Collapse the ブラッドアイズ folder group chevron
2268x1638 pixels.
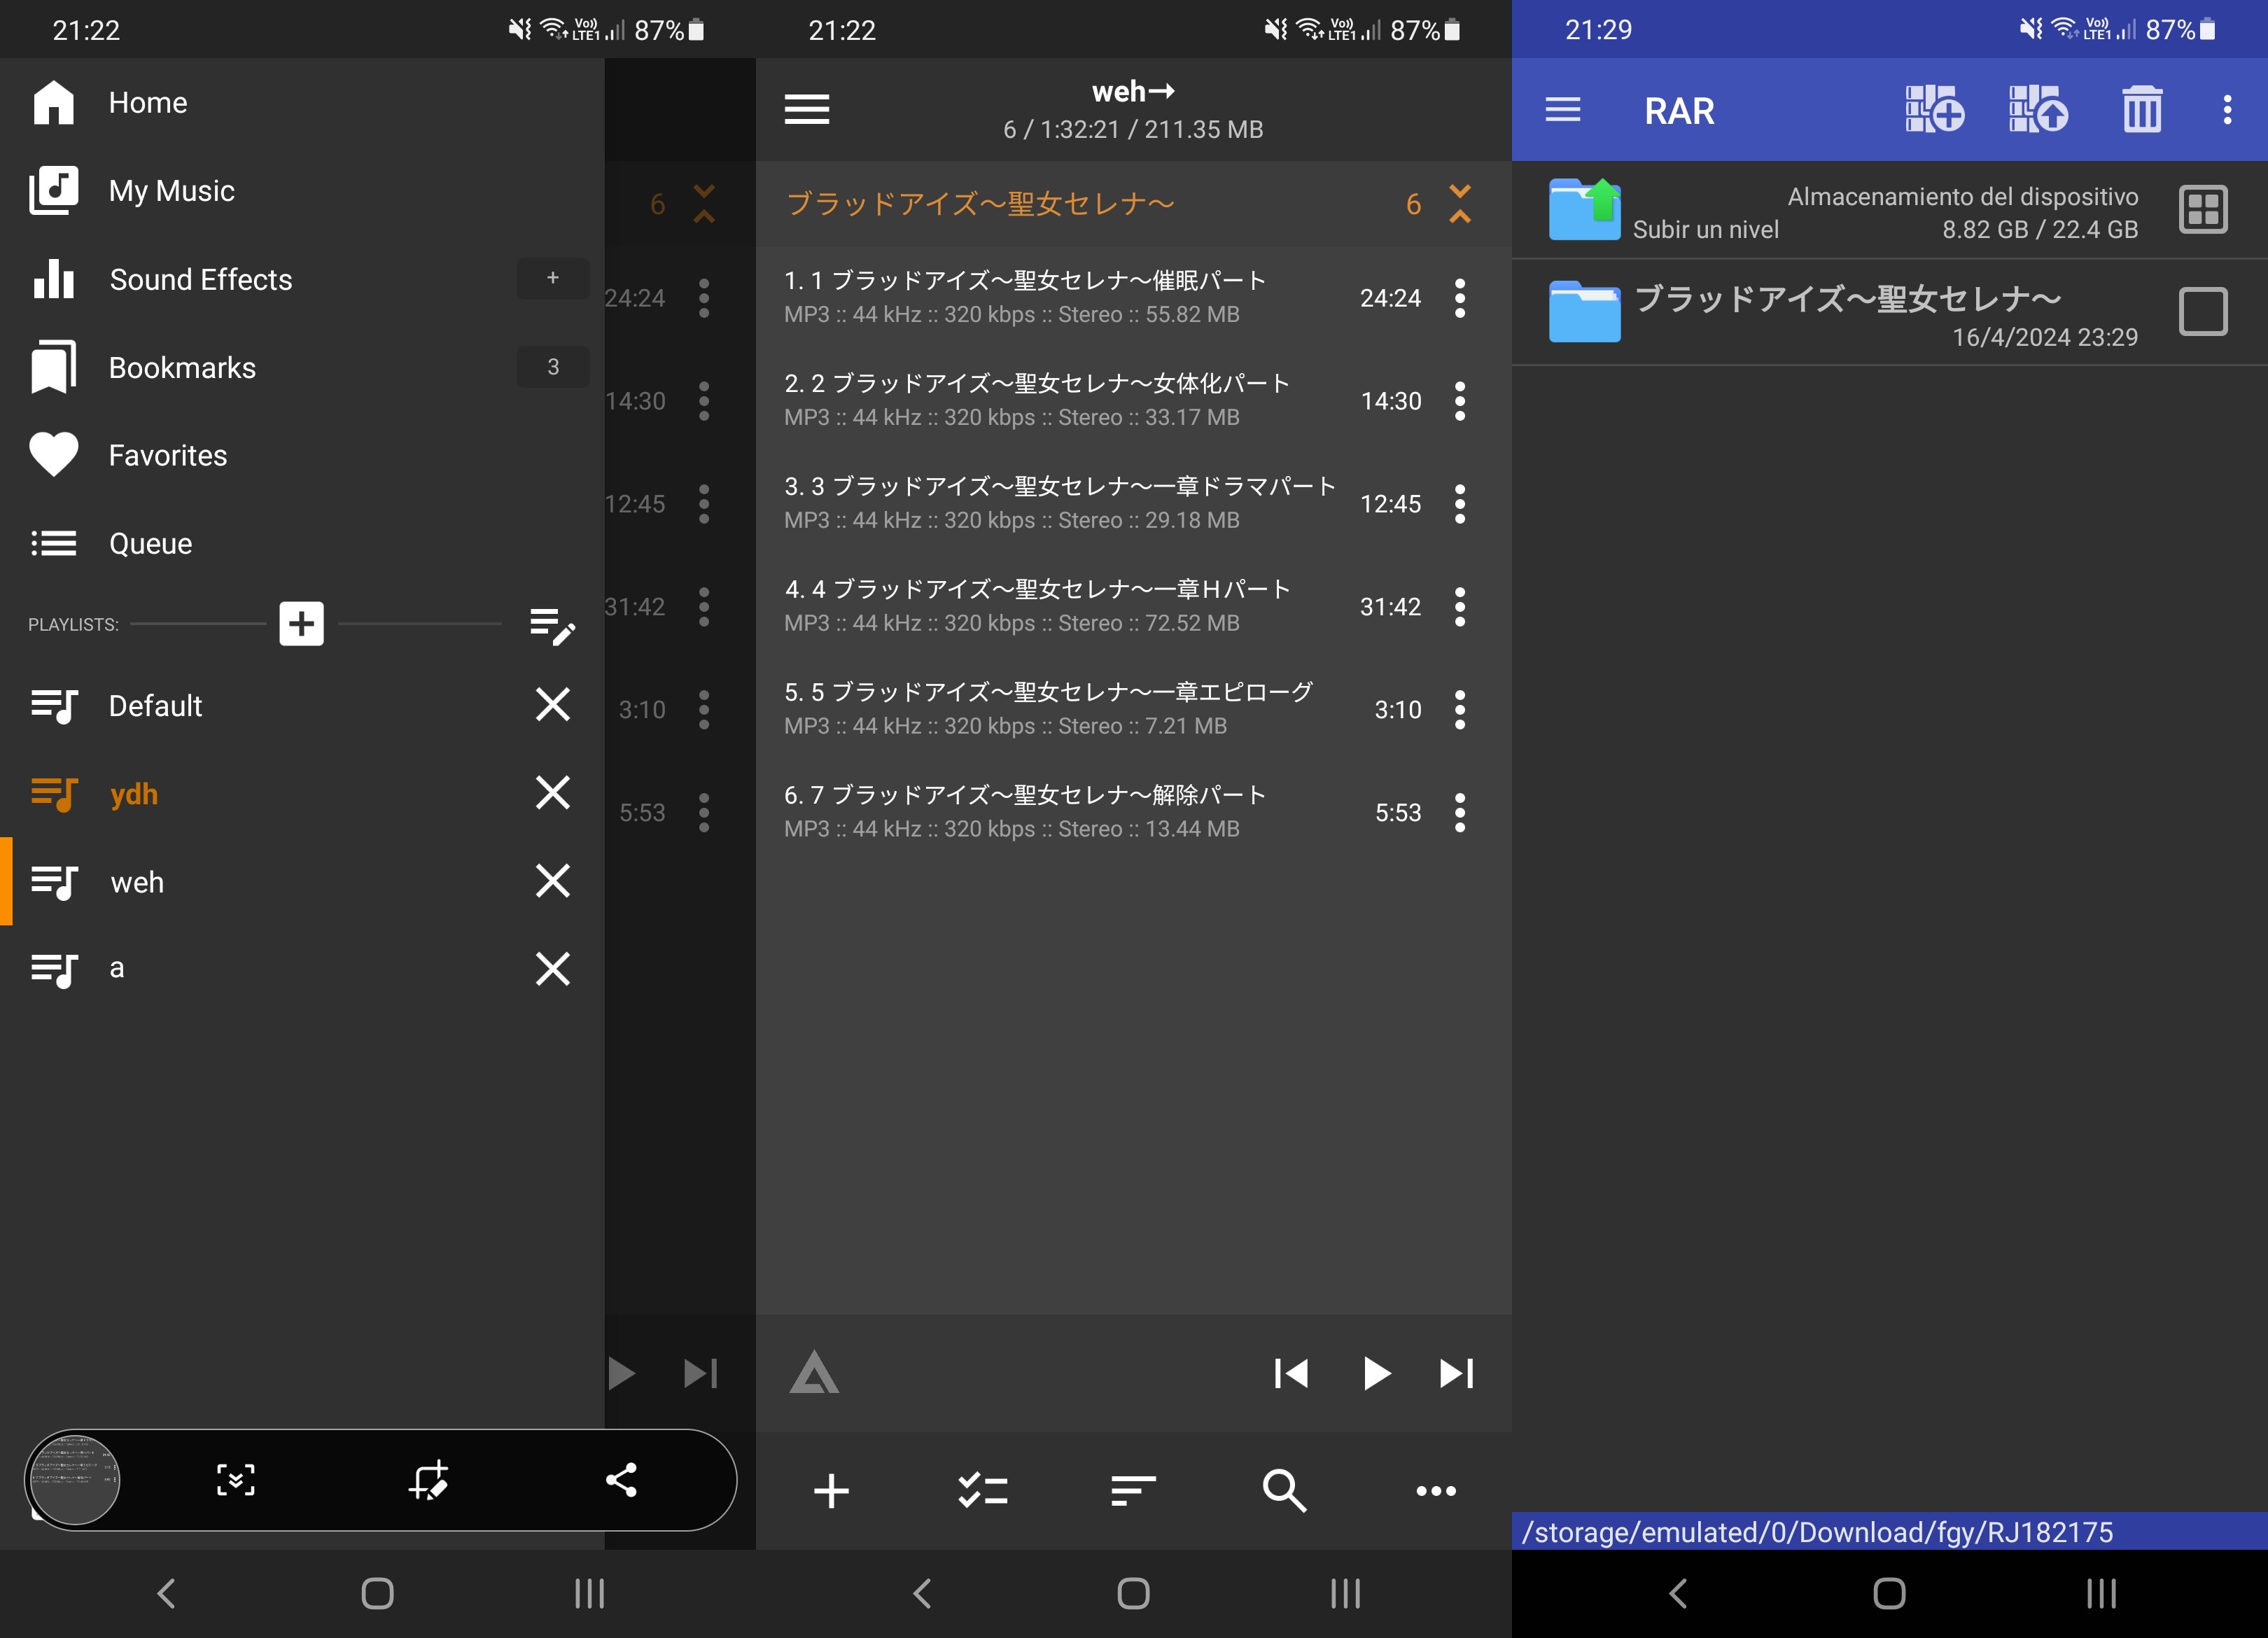click(1460, 203)
